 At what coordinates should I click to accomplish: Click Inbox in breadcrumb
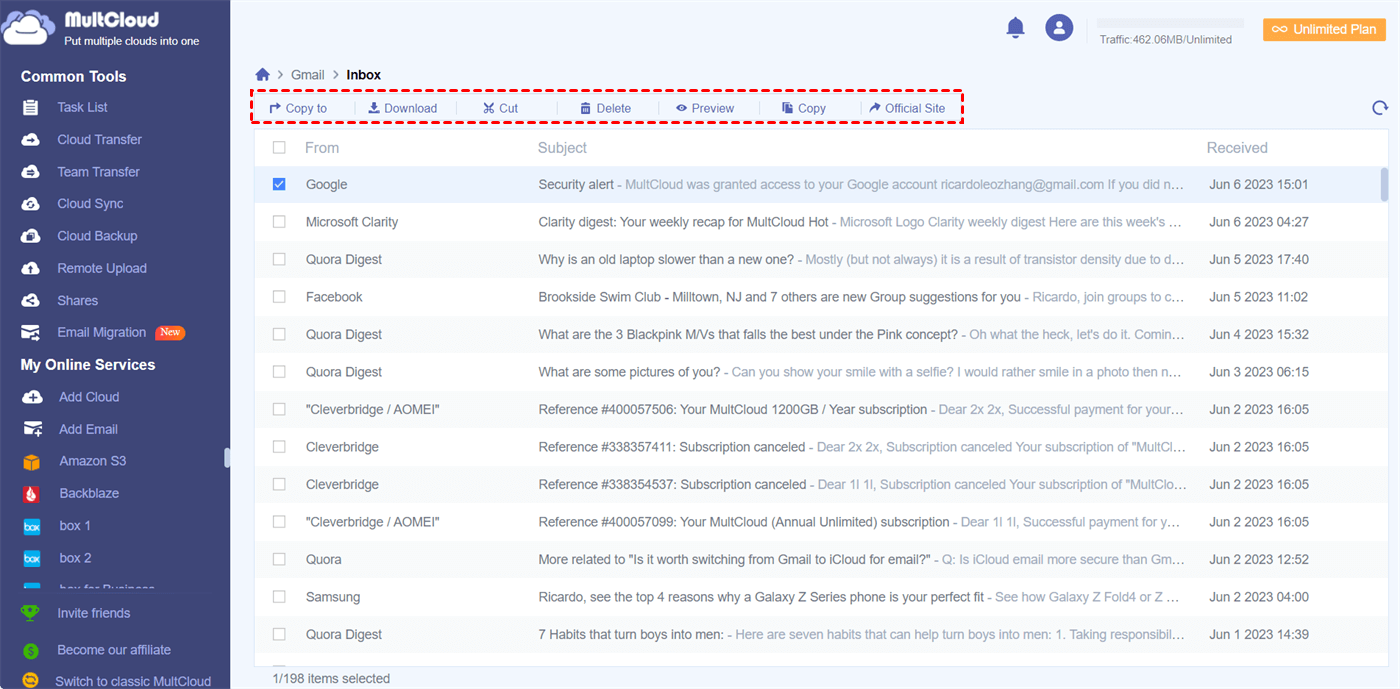pyautogui.click(x=363, y=75)
